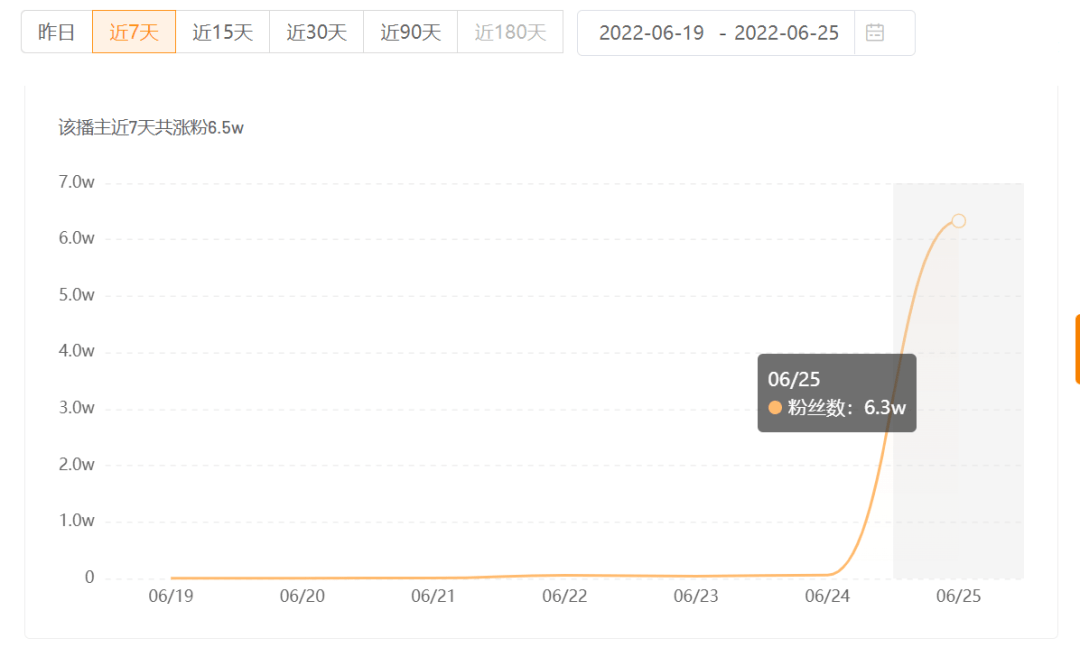The width and height of the screenshot is (1080, 666).
Task: Switch to 近15天 range
Action: coord(222,32)
